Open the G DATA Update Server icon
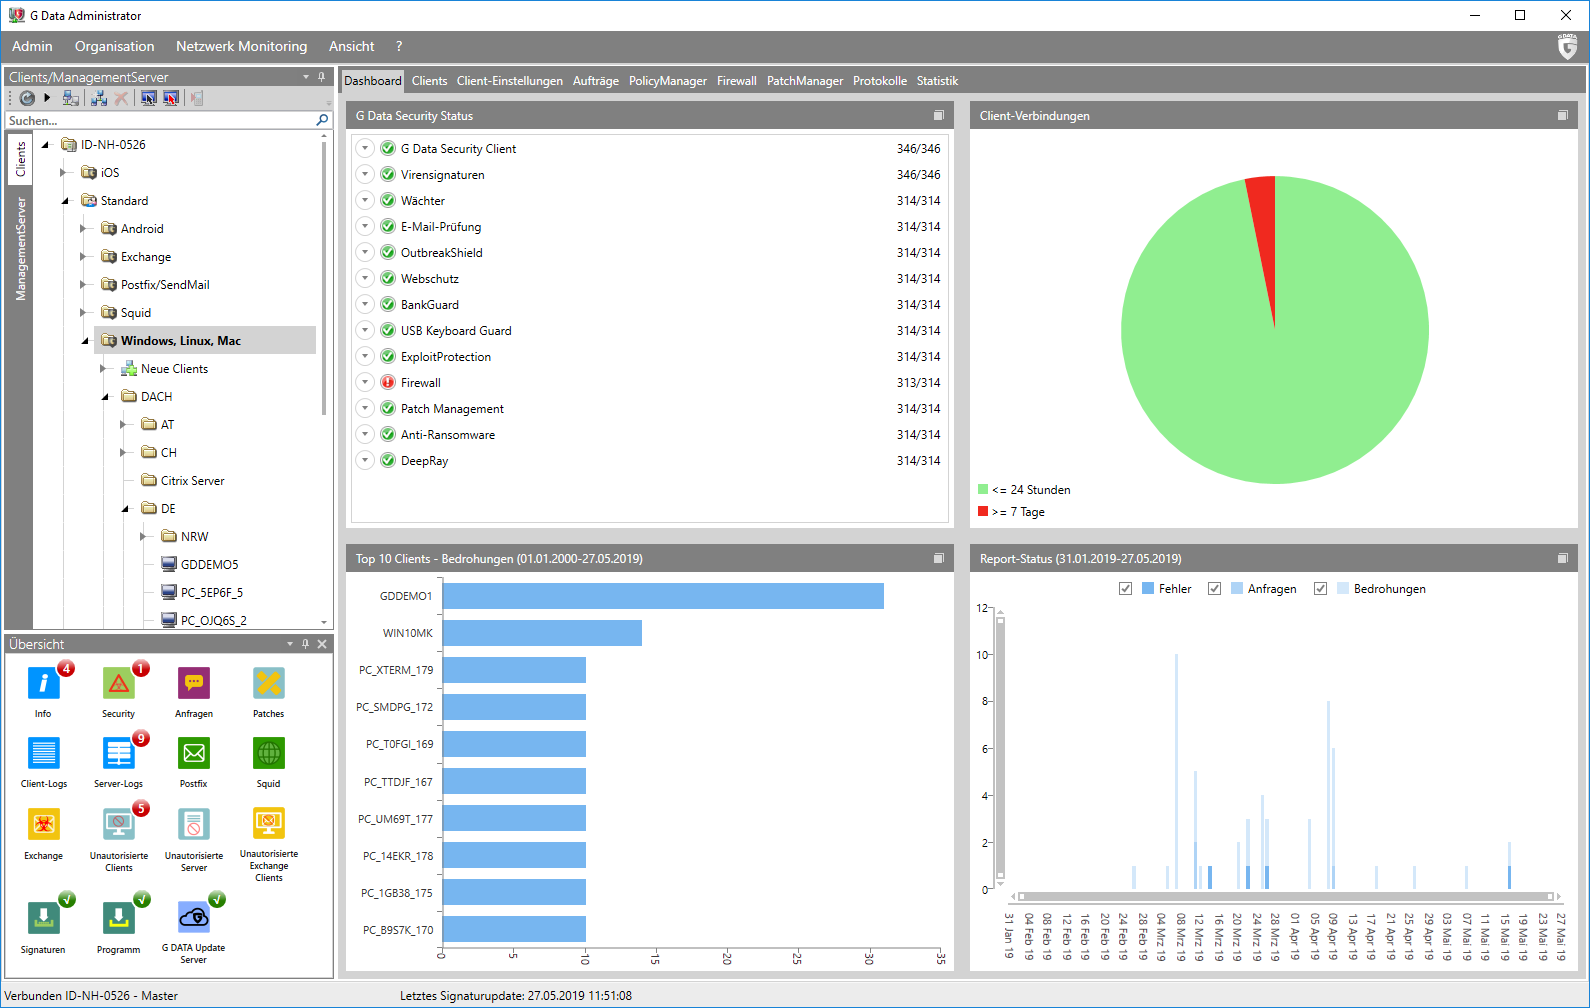 [x=194, y=916]
